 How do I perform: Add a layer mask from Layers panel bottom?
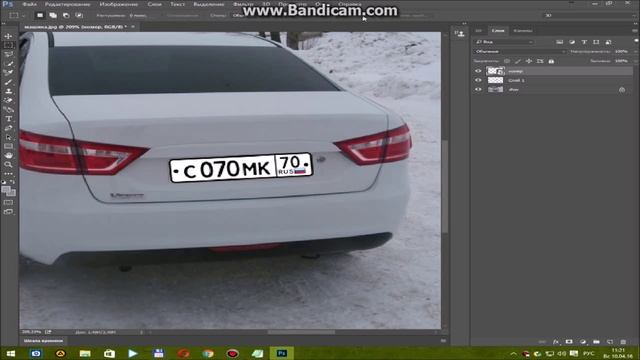pos(569,342)
